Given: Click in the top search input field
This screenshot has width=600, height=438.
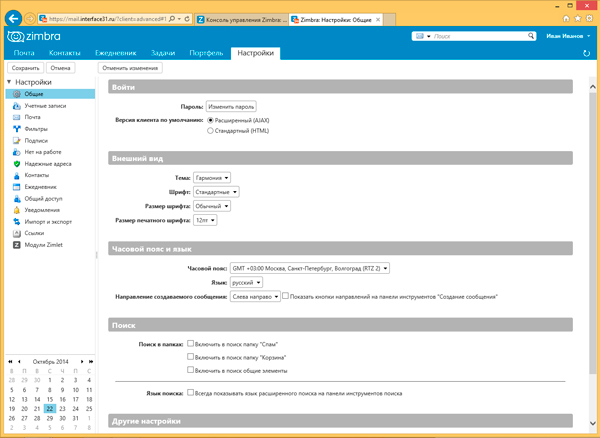Looking at the screenshot, I should click(475, 37).
